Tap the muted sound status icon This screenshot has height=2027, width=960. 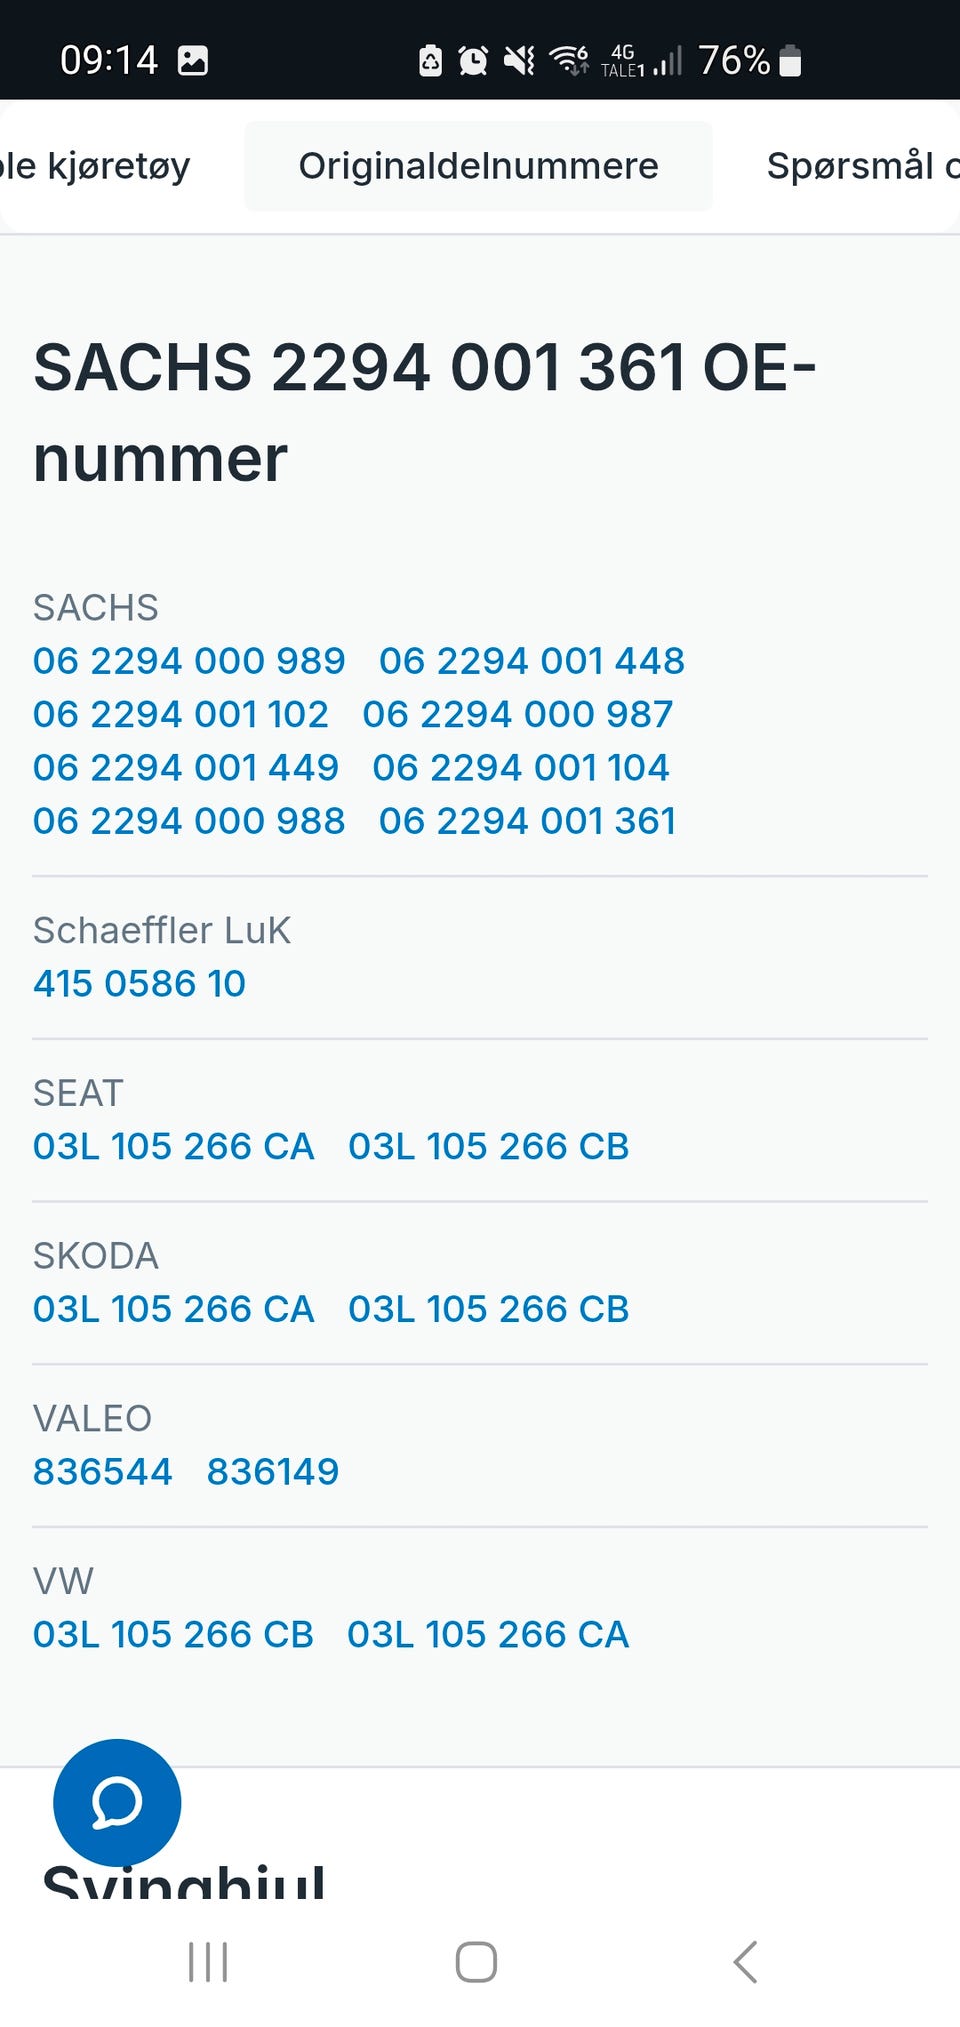click(519, 61)
